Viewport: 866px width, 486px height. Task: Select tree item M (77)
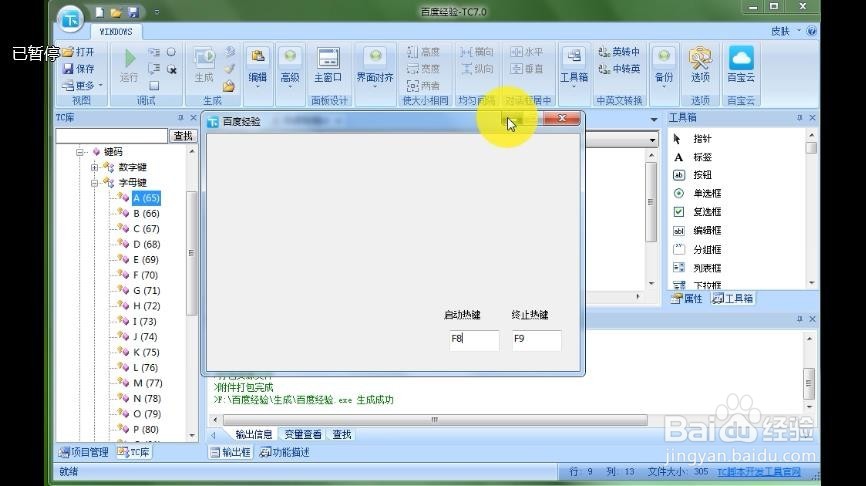tap(147, 383)
